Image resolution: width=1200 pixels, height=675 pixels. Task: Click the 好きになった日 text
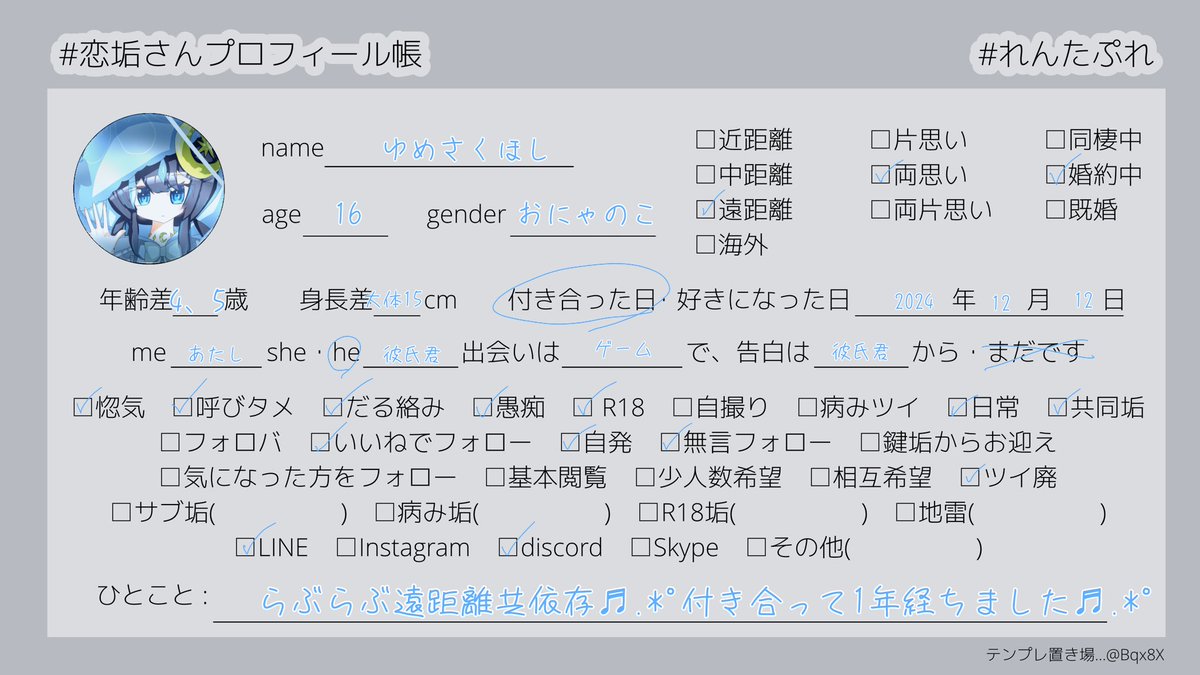point(763,299)
